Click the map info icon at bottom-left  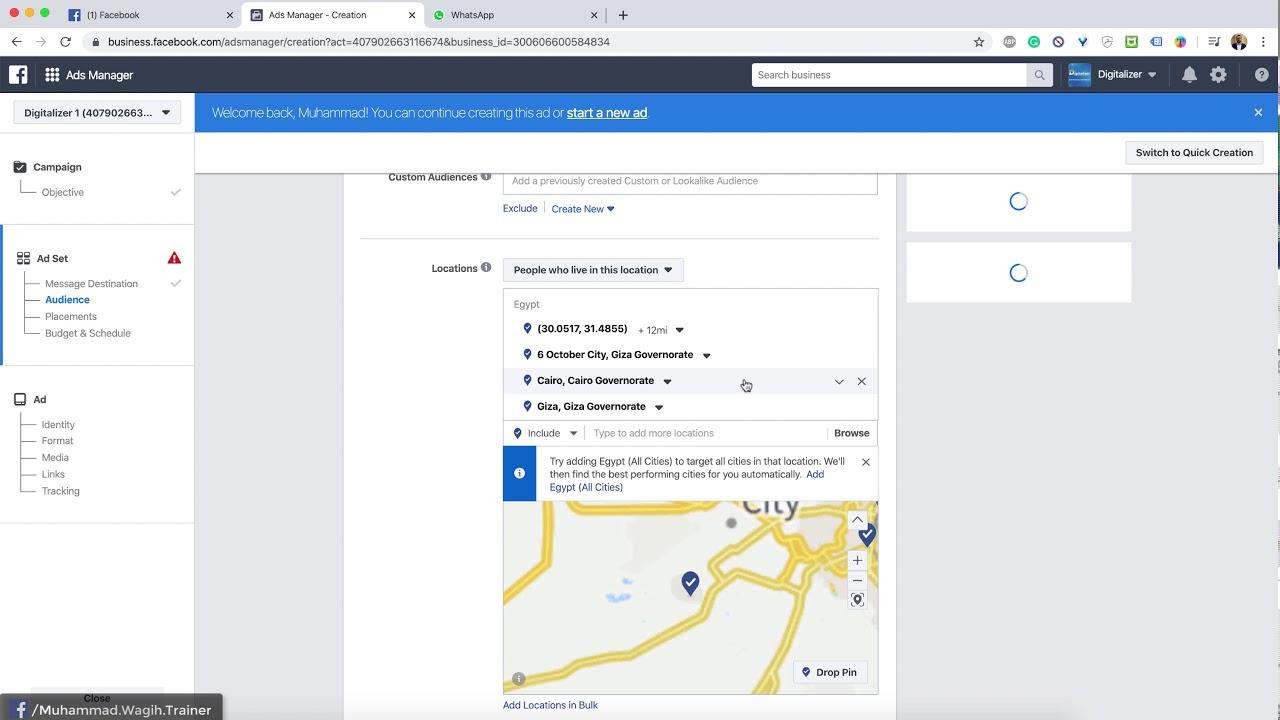(518, 679)
